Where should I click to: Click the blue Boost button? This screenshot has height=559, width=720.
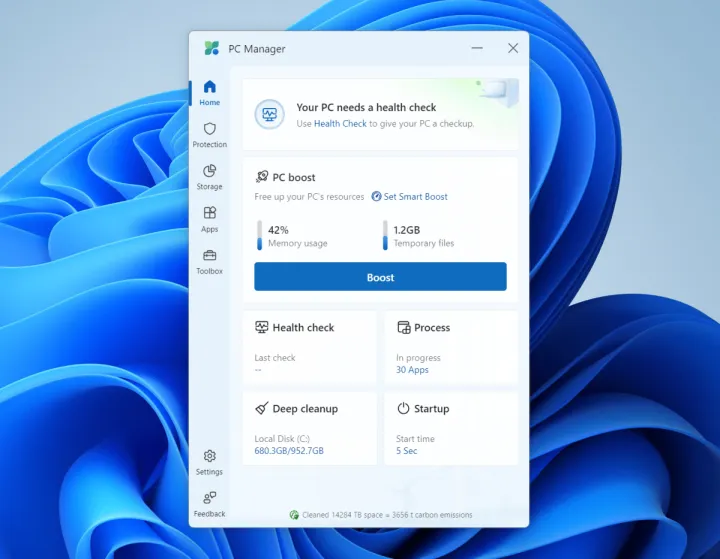coord(380,277)
